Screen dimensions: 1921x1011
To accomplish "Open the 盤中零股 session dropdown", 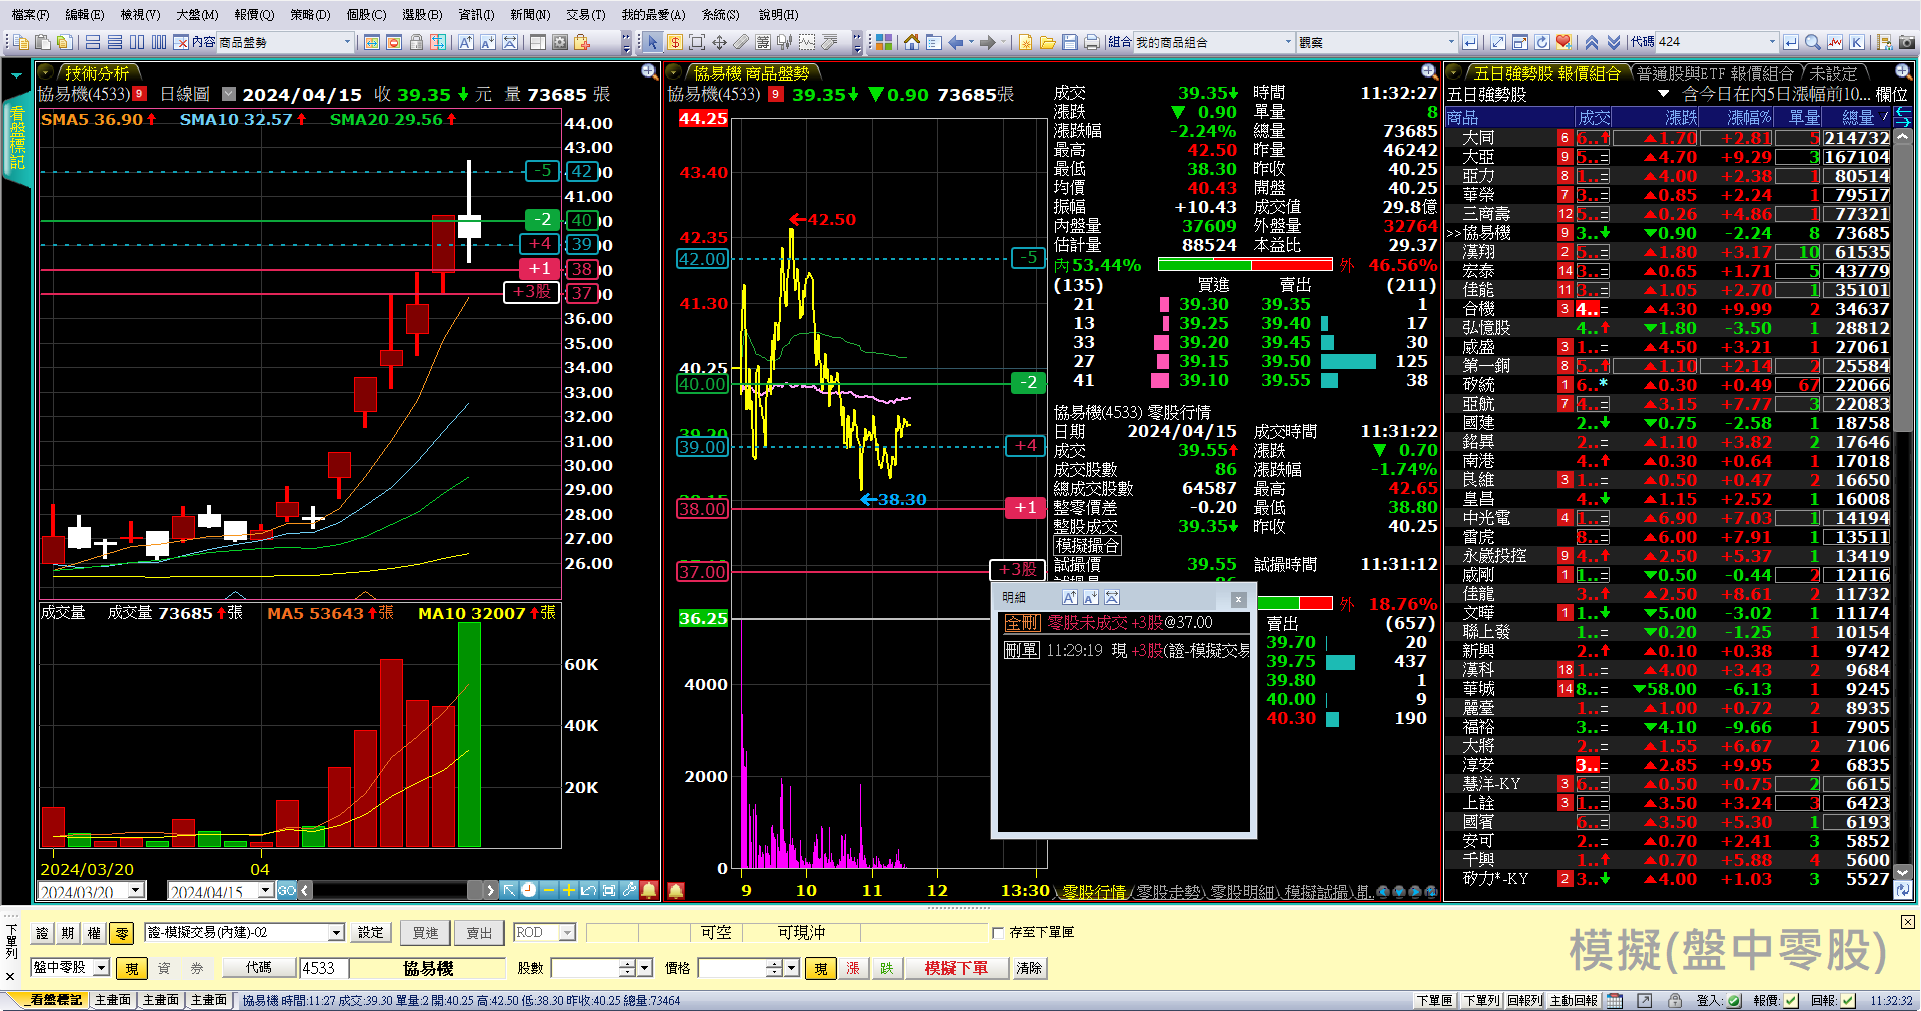I will (101, 968).
